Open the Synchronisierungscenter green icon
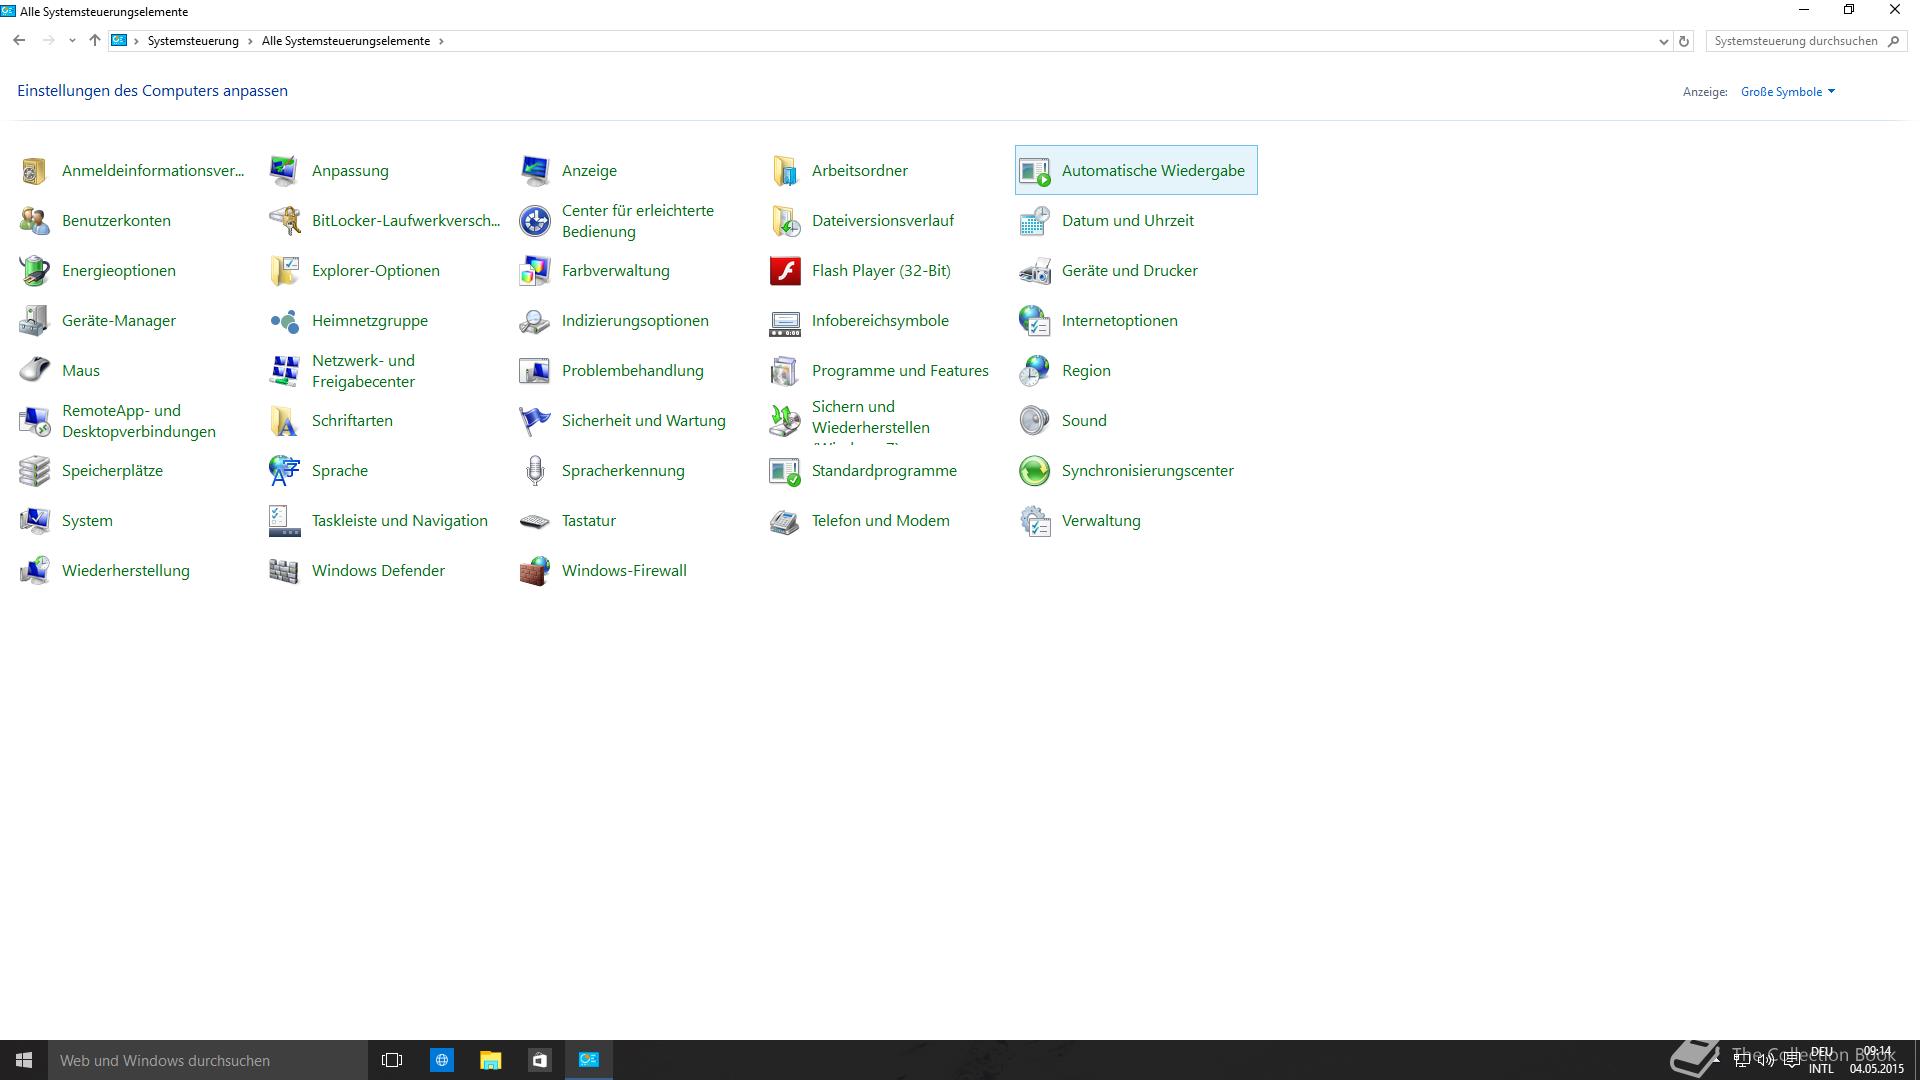The height and width of the screenshot is (1080, 1920). coord(1034,471)
